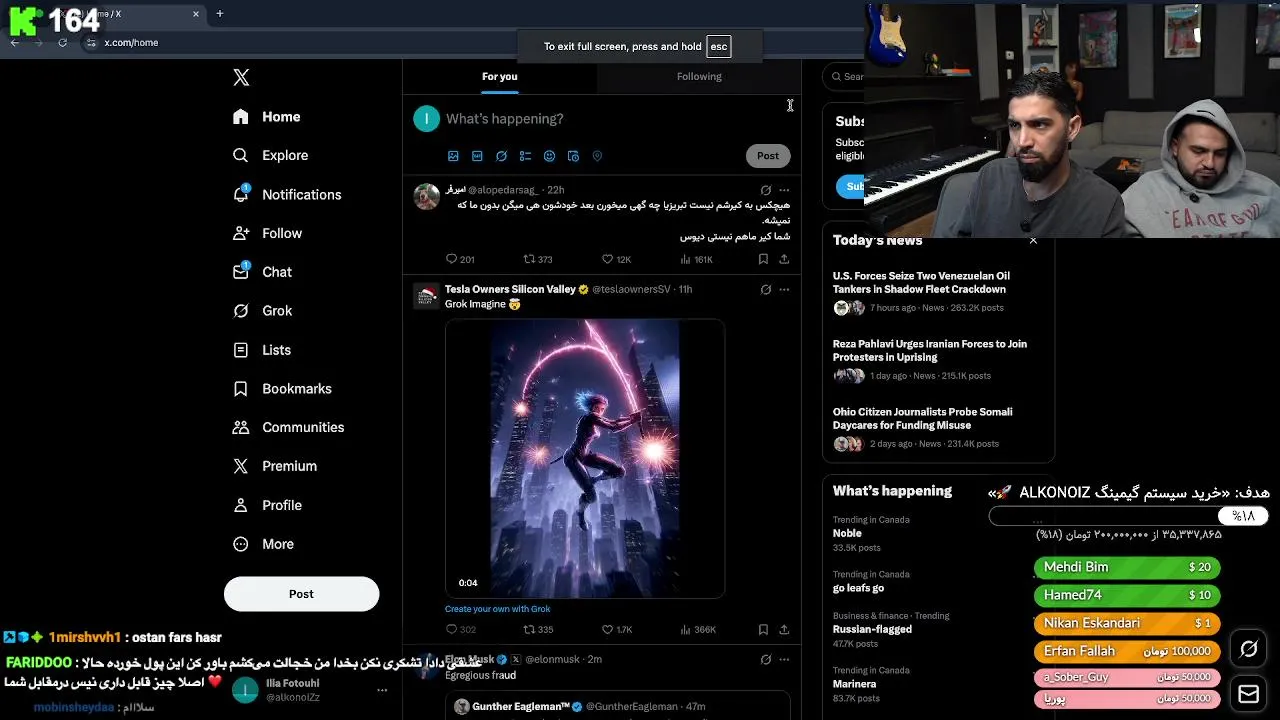This screenshot has width=1280, height=720.
Task: View analytics showing 161K views
Action: (696, 259)
